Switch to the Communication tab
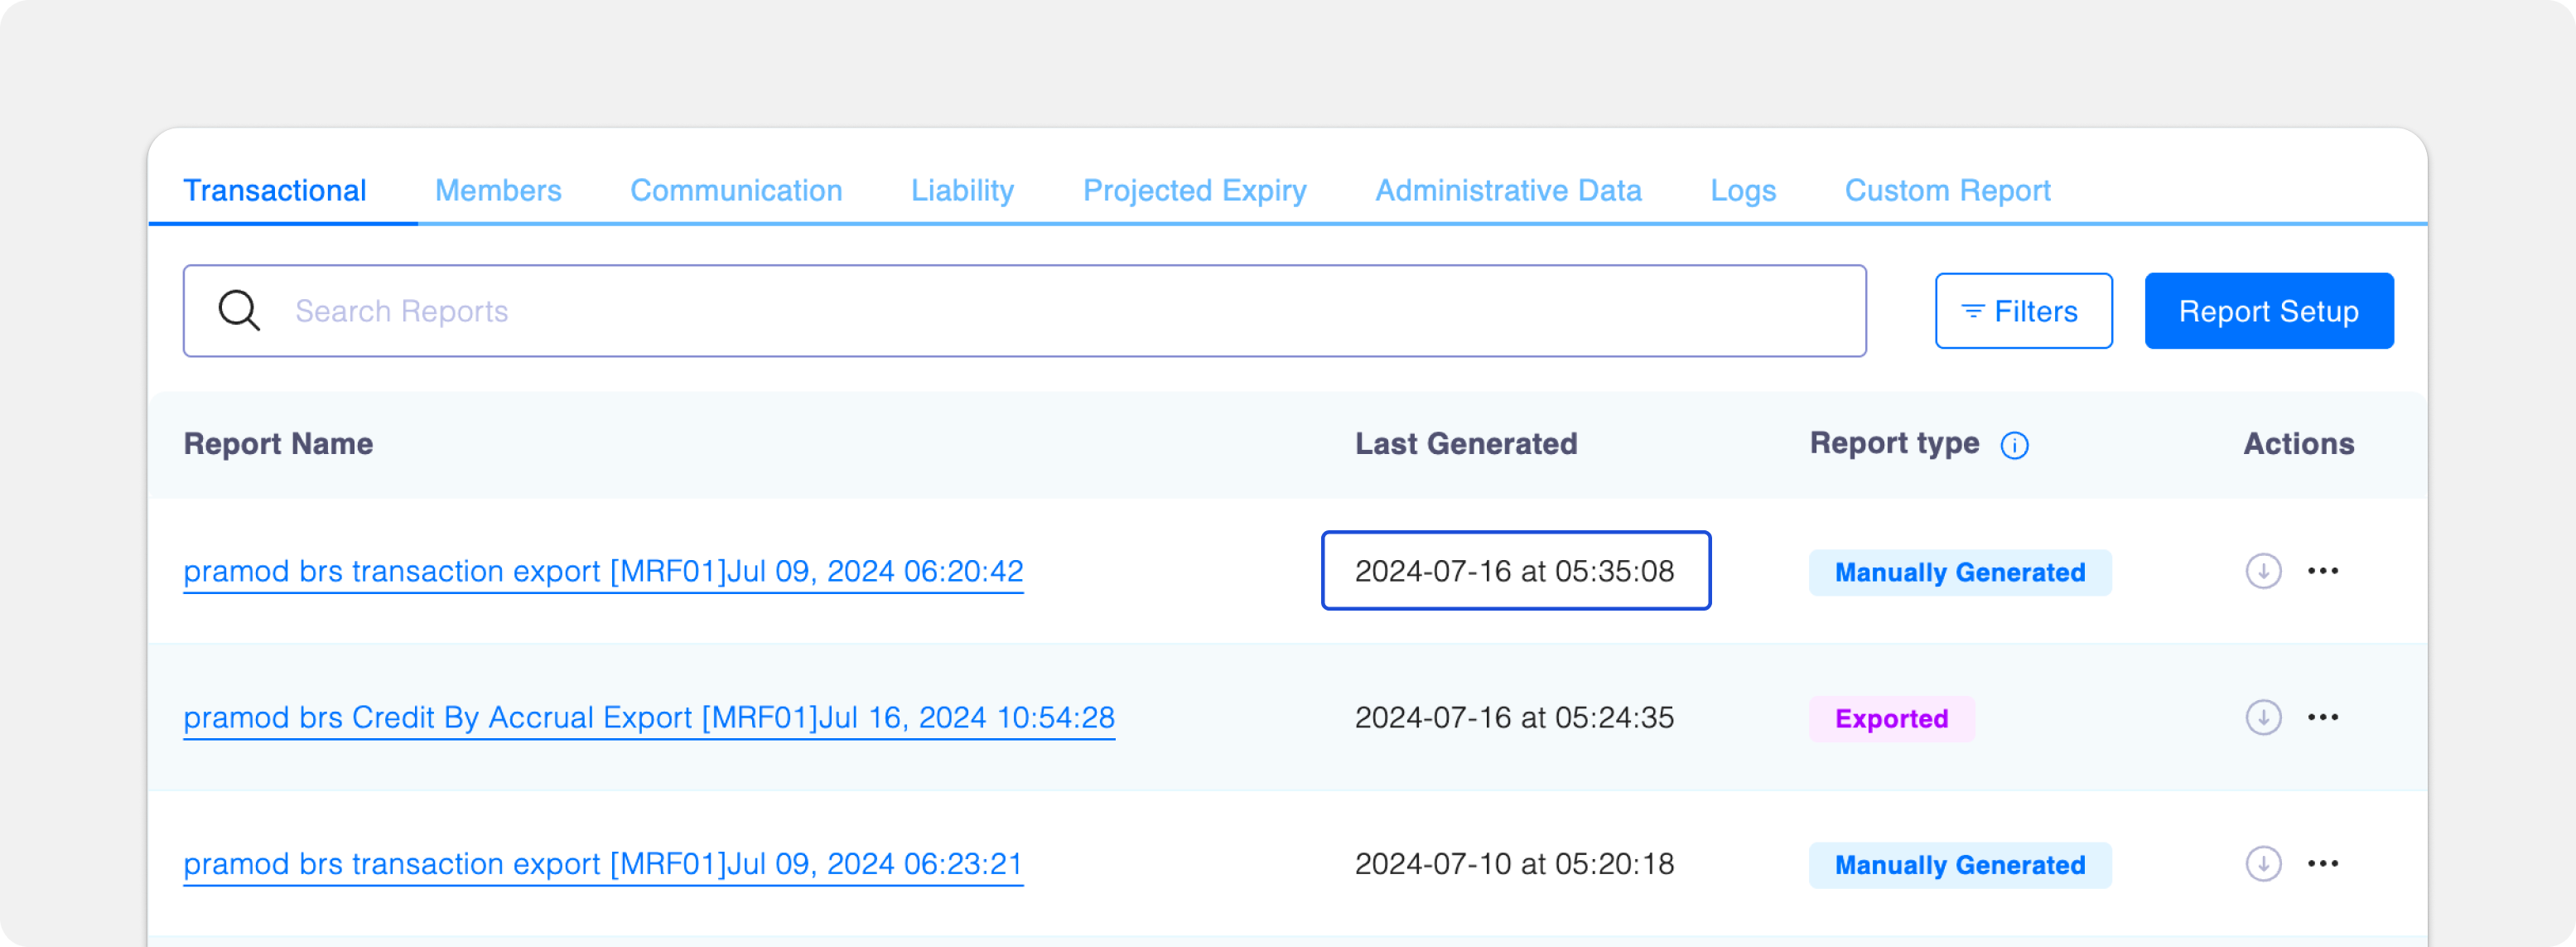The image size is (2576, 947). [x=736, y=190]
